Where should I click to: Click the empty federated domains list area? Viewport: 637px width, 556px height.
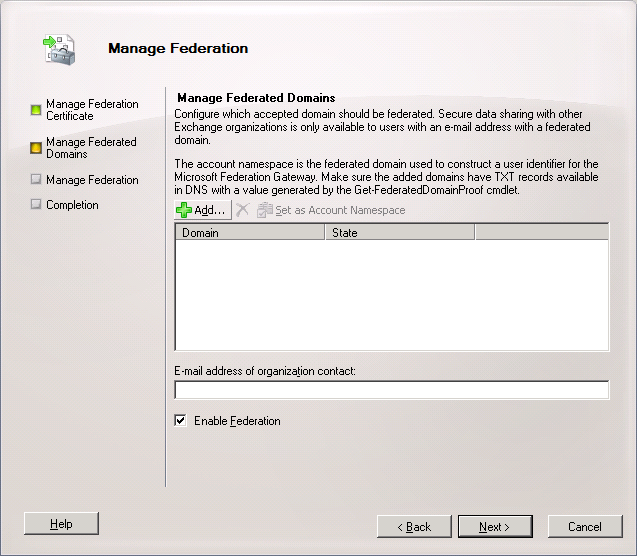click(391, 295)
